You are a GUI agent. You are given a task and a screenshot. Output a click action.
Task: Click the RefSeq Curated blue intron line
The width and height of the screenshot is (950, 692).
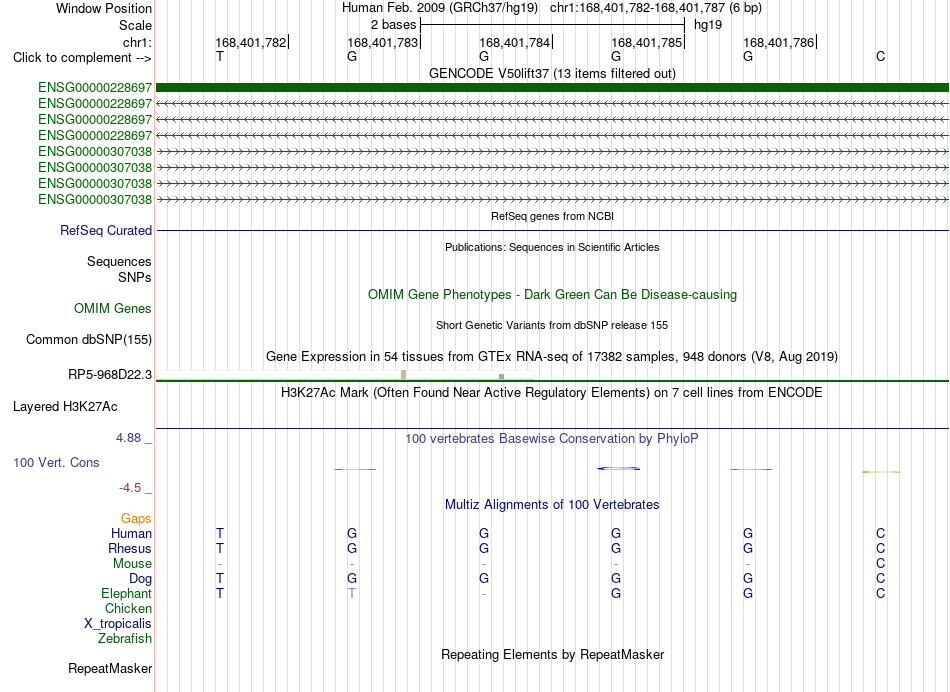click(x=552, y=230)
